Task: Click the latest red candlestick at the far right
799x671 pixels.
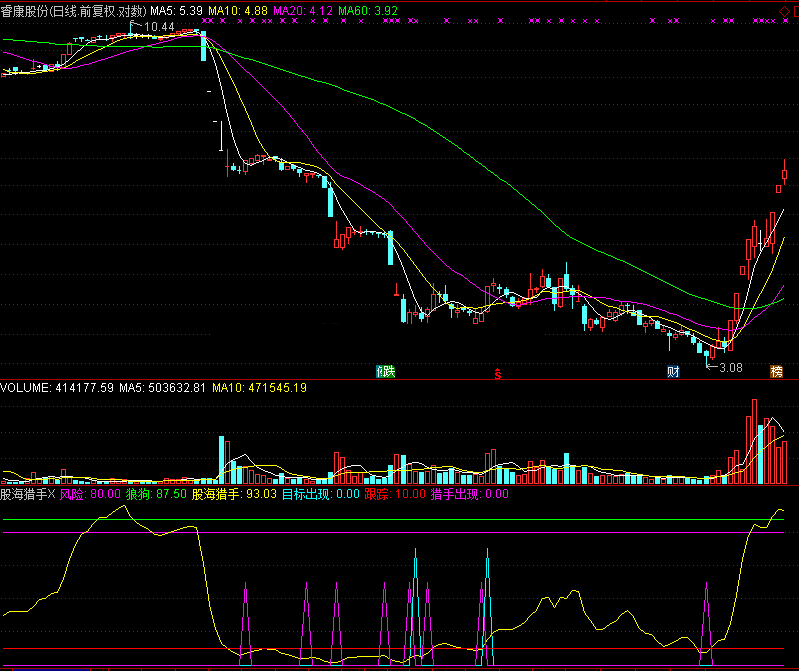Action: (x=785, y=173)
